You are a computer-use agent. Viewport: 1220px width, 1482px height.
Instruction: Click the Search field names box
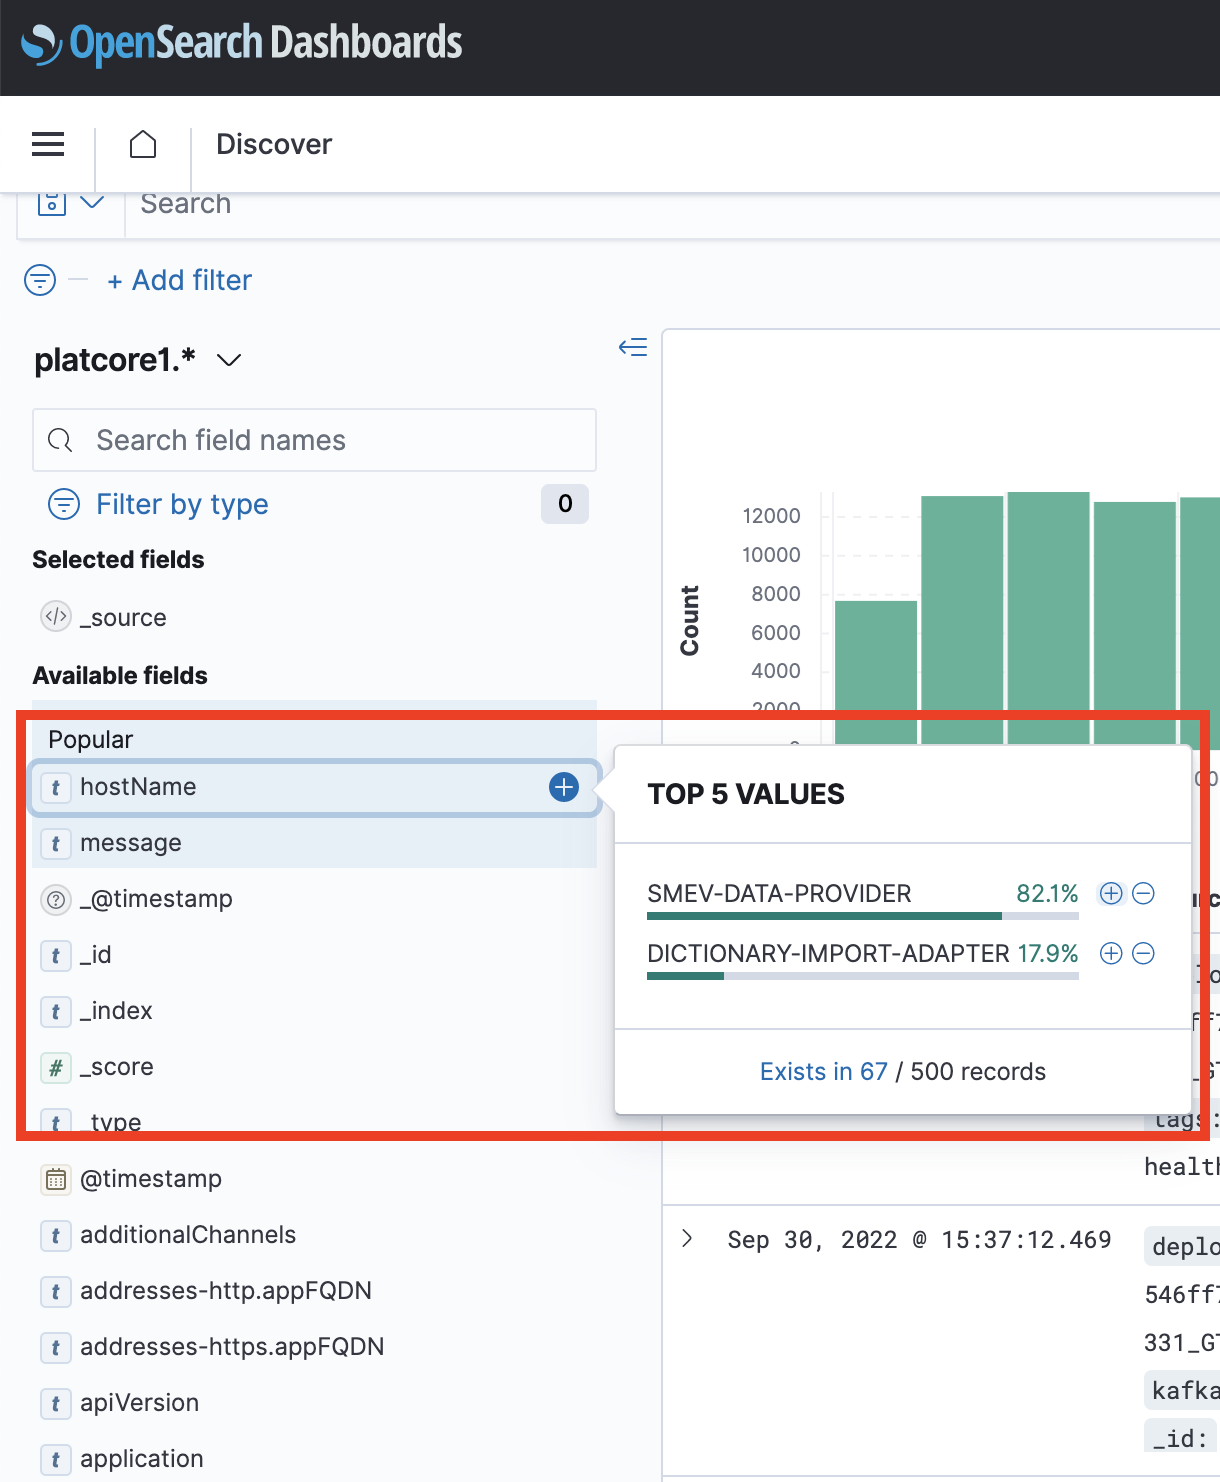[x=315, y=440]
